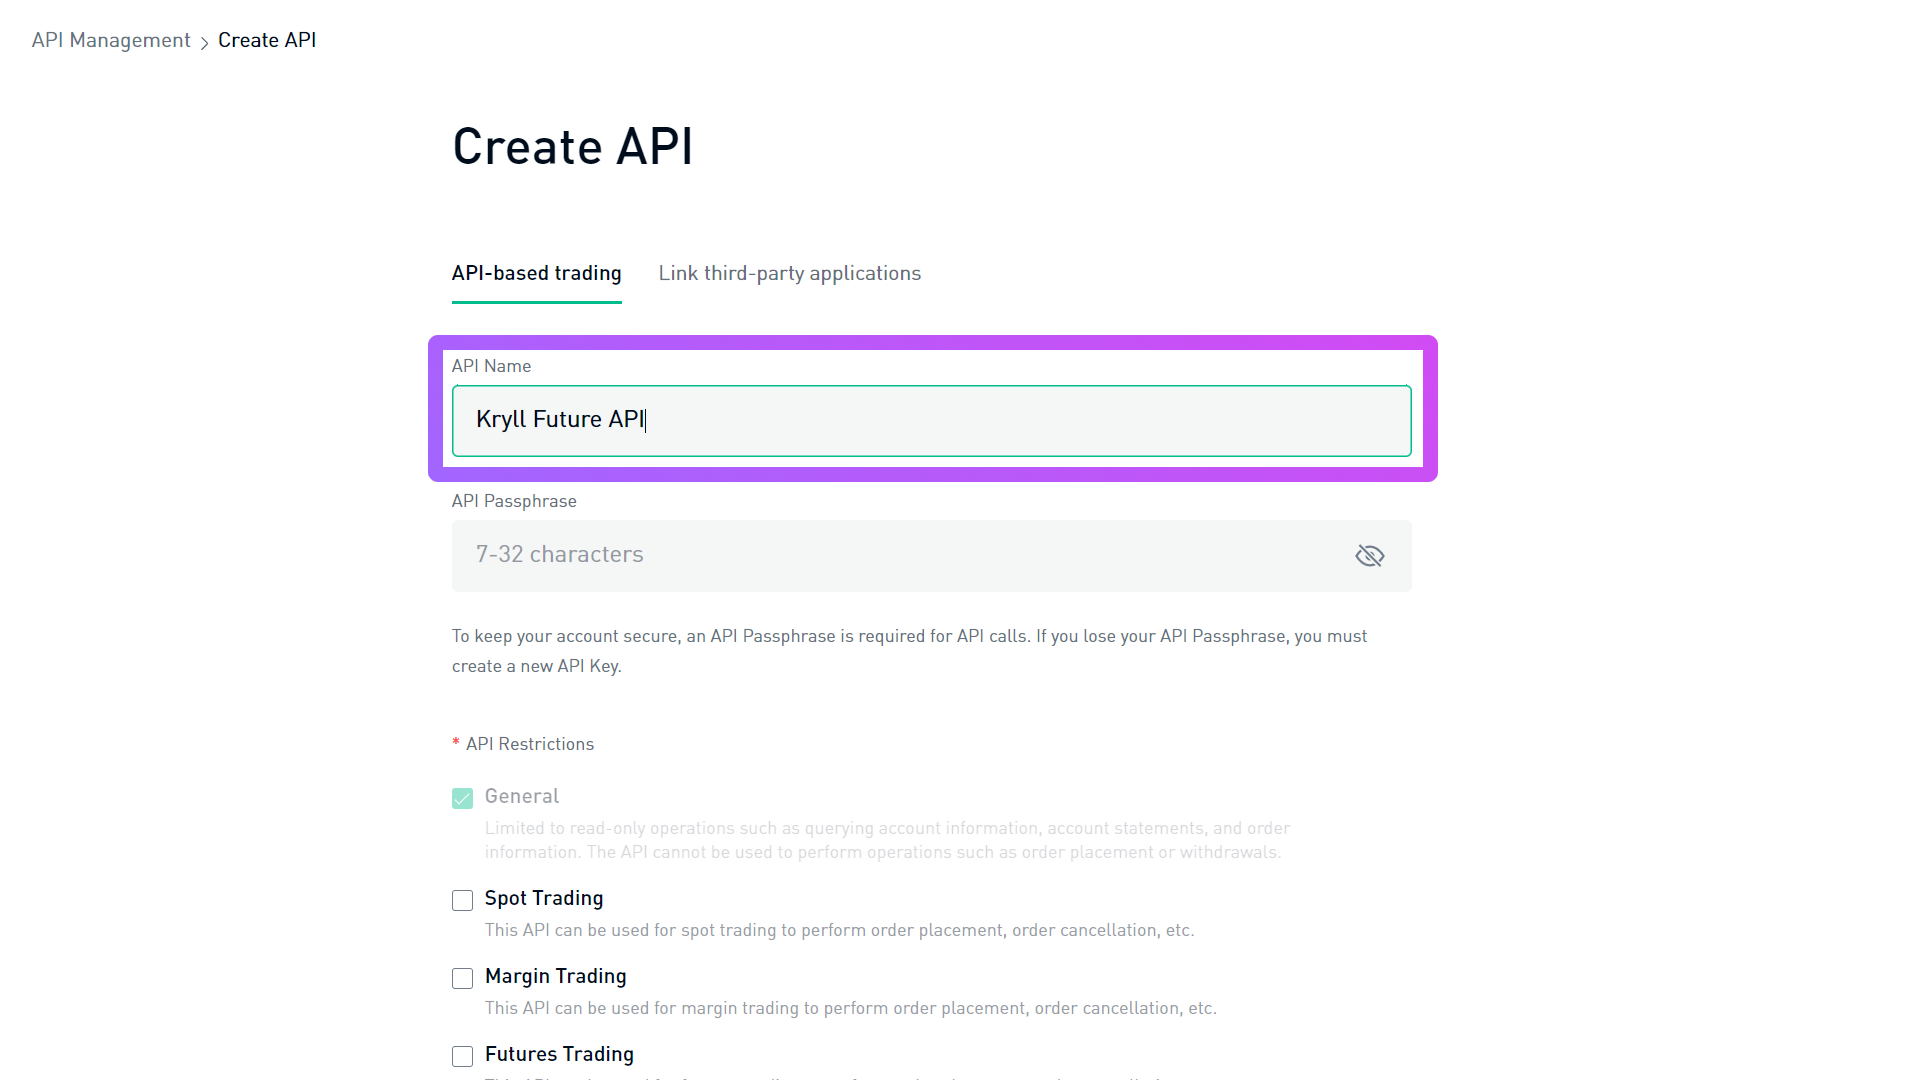Click the General restriction label

(x=521, y=796)
